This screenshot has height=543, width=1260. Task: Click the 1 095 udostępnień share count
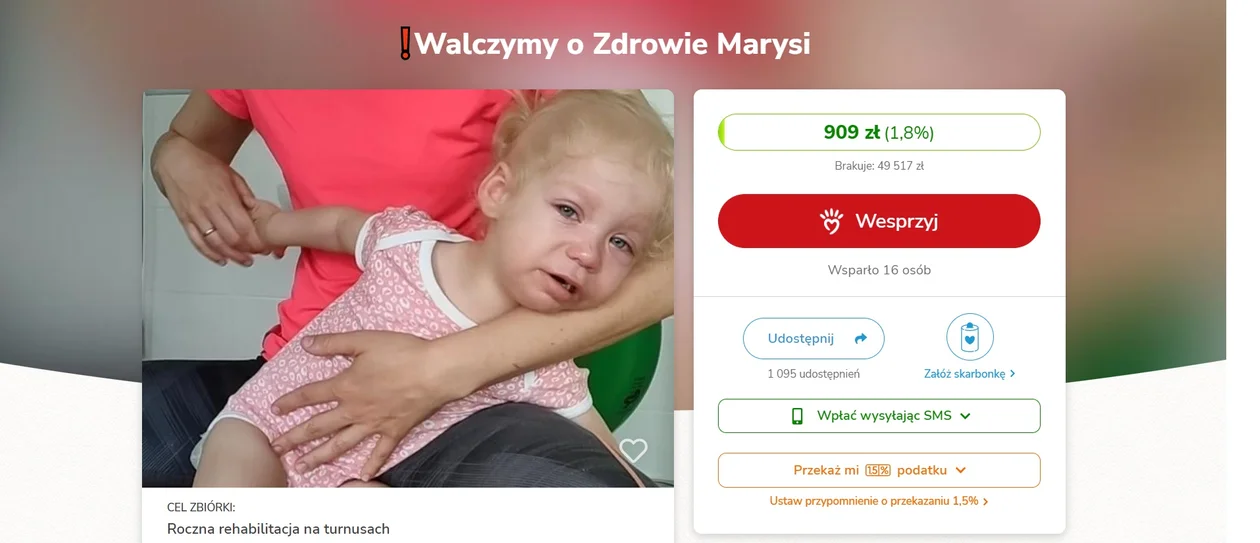[x=814, y=374]
